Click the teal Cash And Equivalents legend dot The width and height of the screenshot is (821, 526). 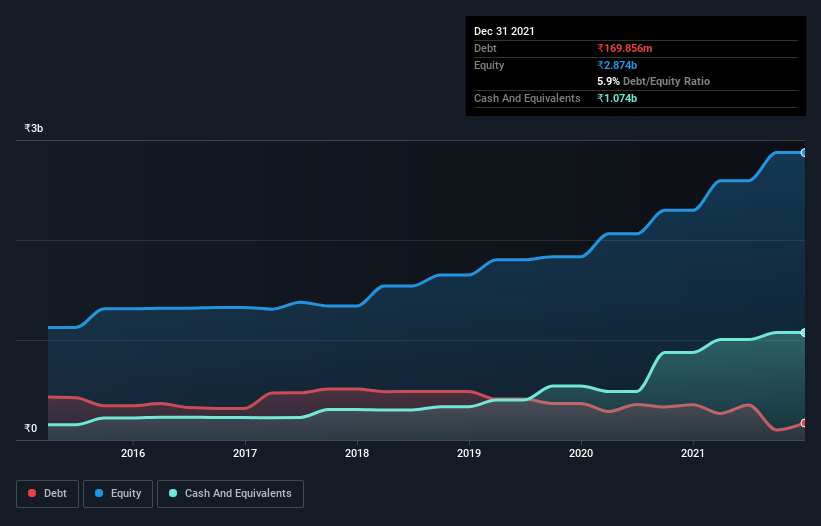click(173, 493)
